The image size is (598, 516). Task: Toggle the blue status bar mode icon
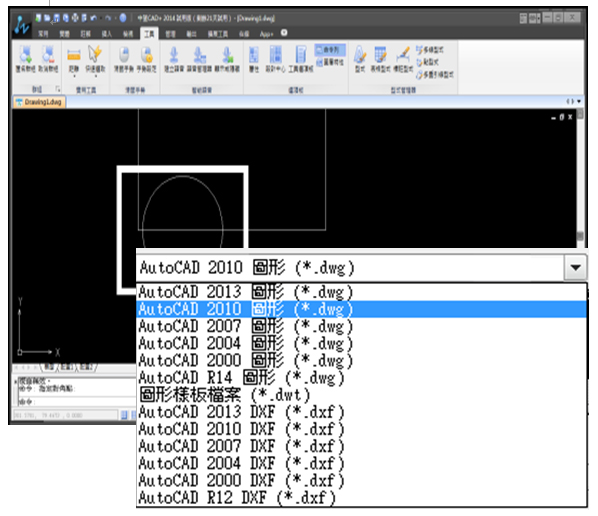(x=124, y=415)
